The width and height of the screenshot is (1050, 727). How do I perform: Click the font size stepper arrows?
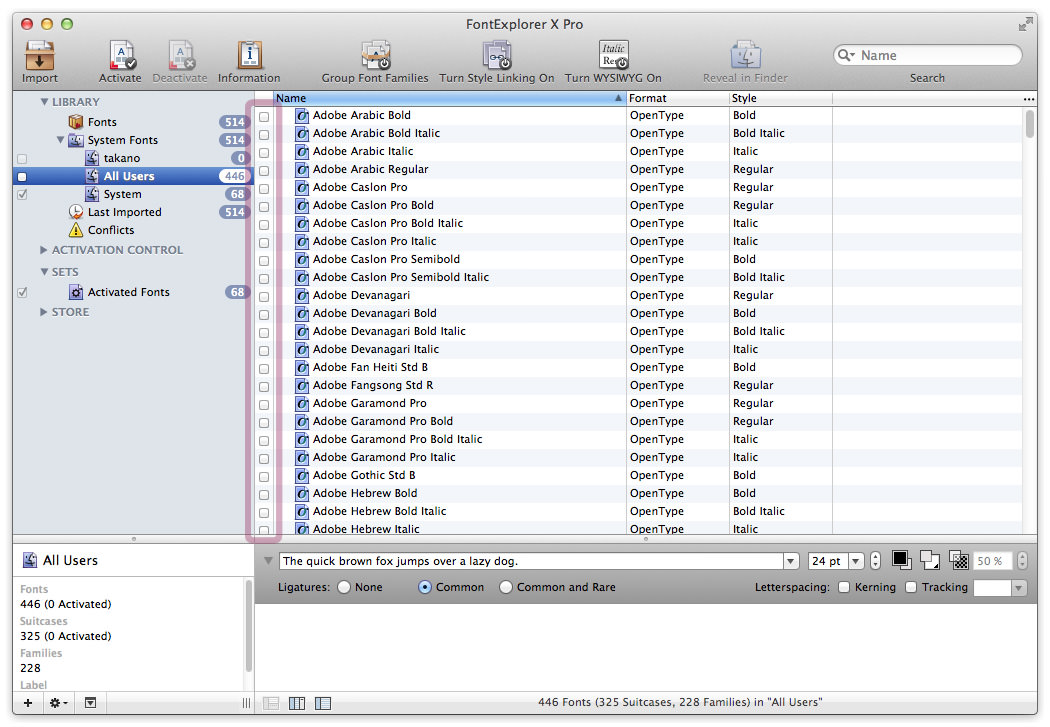click(x=876, y=561)
